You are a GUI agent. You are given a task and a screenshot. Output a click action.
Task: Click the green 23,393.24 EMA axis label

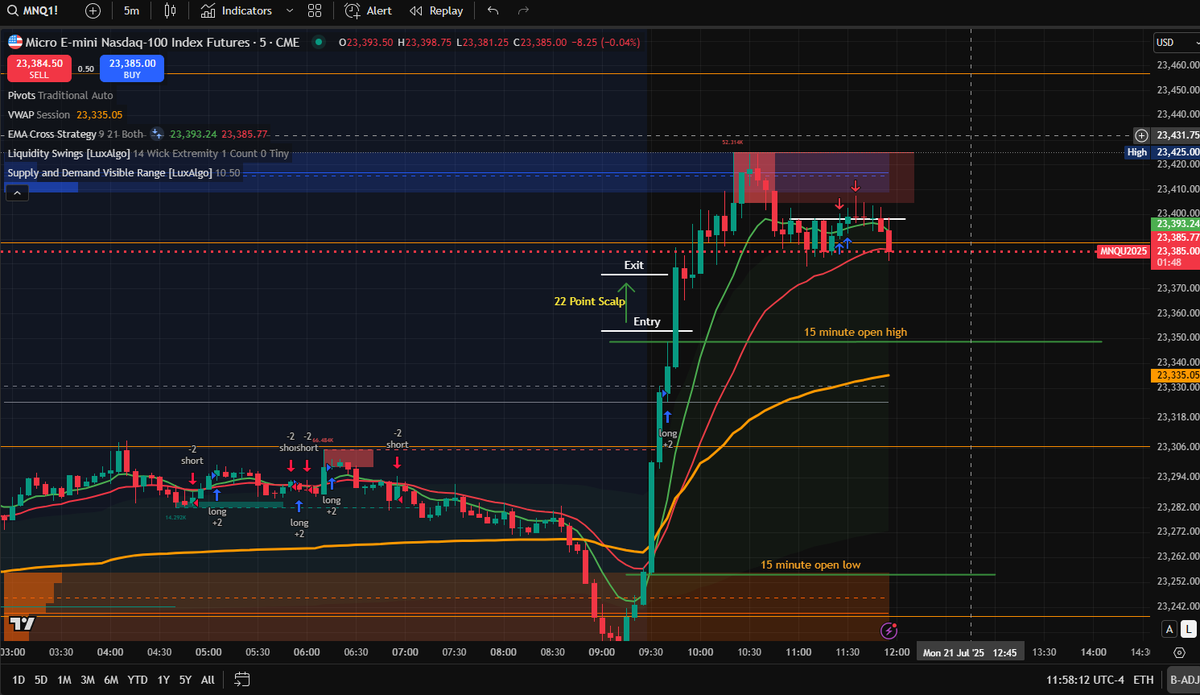(x=1175, y=225)
